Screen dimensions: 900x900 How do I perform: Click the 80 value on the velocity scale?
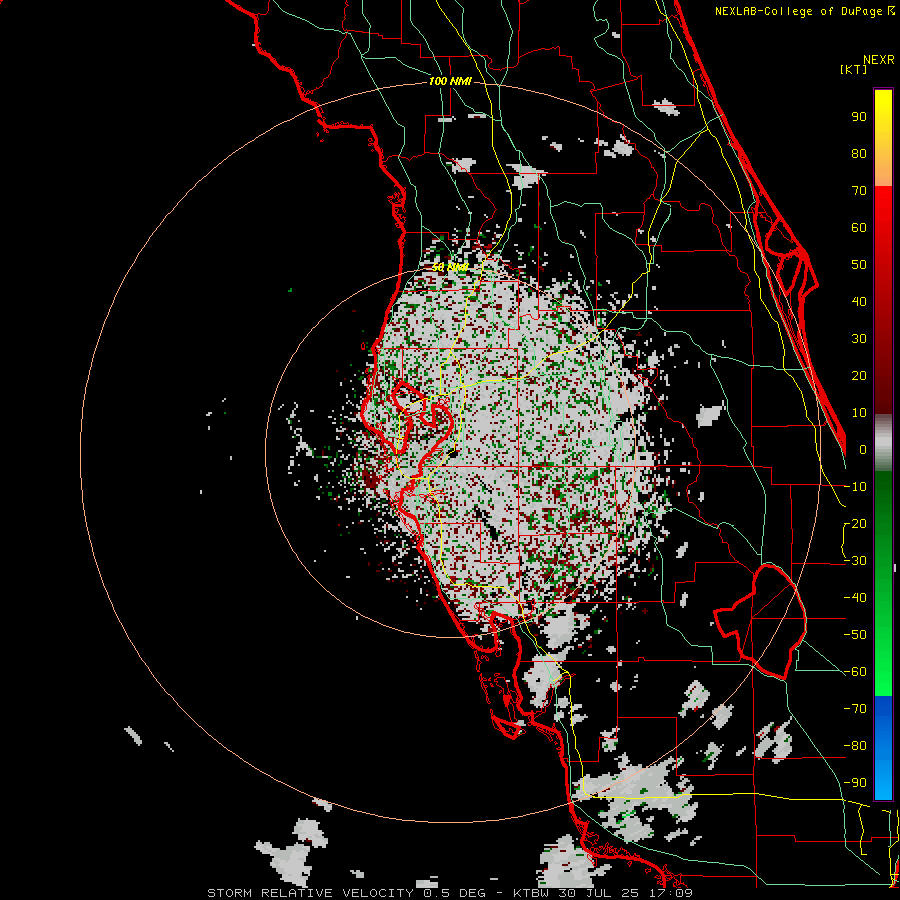[x=859, y=154]
